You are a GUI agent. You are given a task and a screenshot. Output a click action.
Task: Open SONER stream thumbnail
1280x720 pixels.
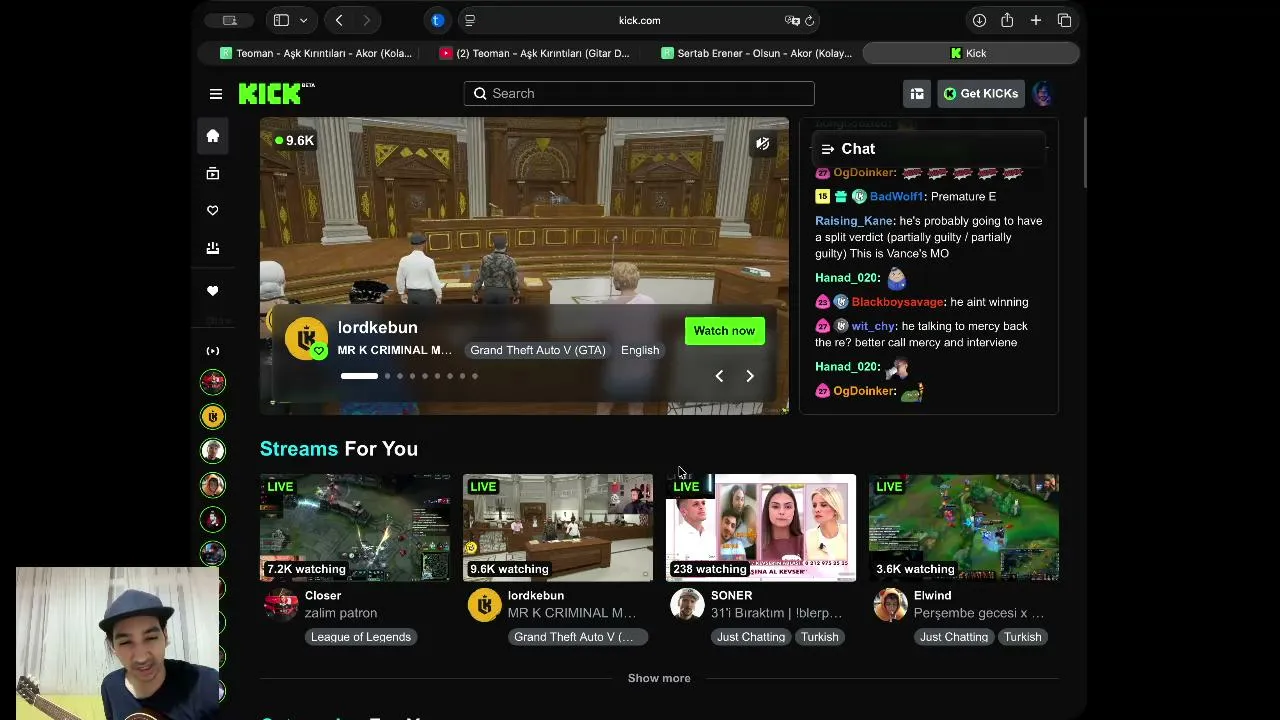pyautogui.click(x=761, y=527)
